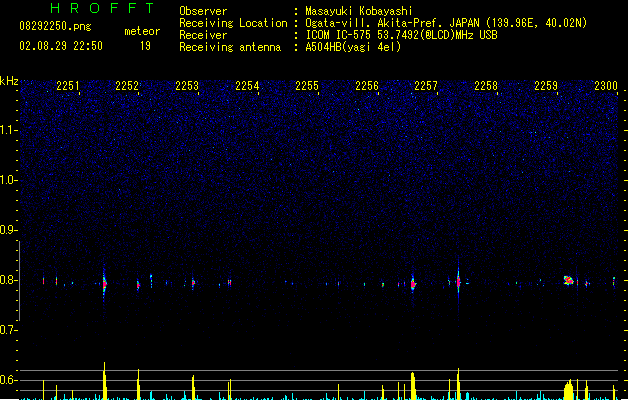
Task: Click the 1.1 frequency axis label
Action: pos(8,130)
